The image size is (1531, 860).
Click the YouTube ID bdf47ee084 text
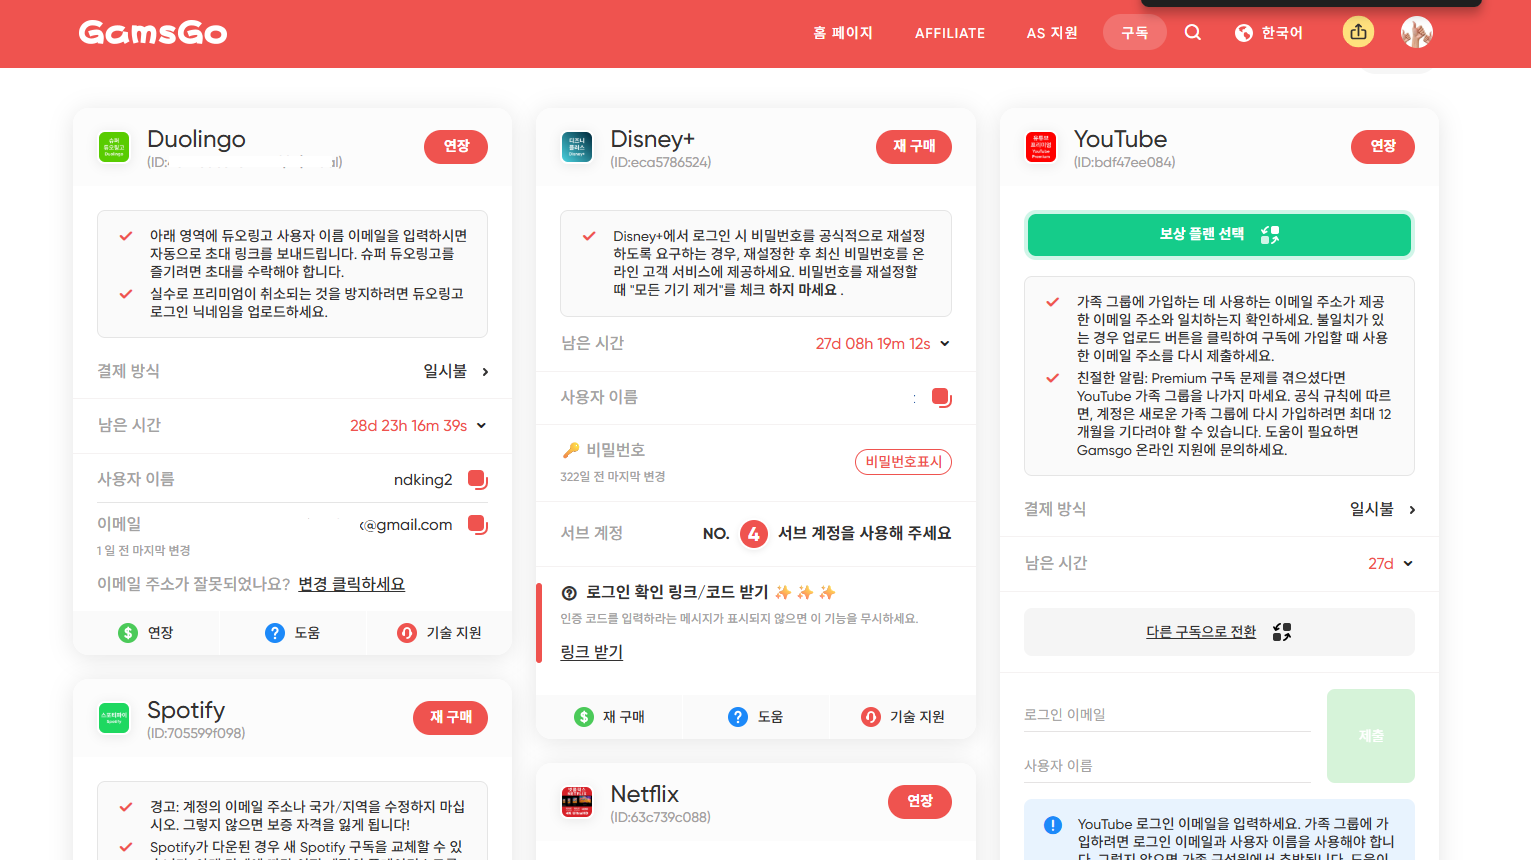coord(1125,162)
